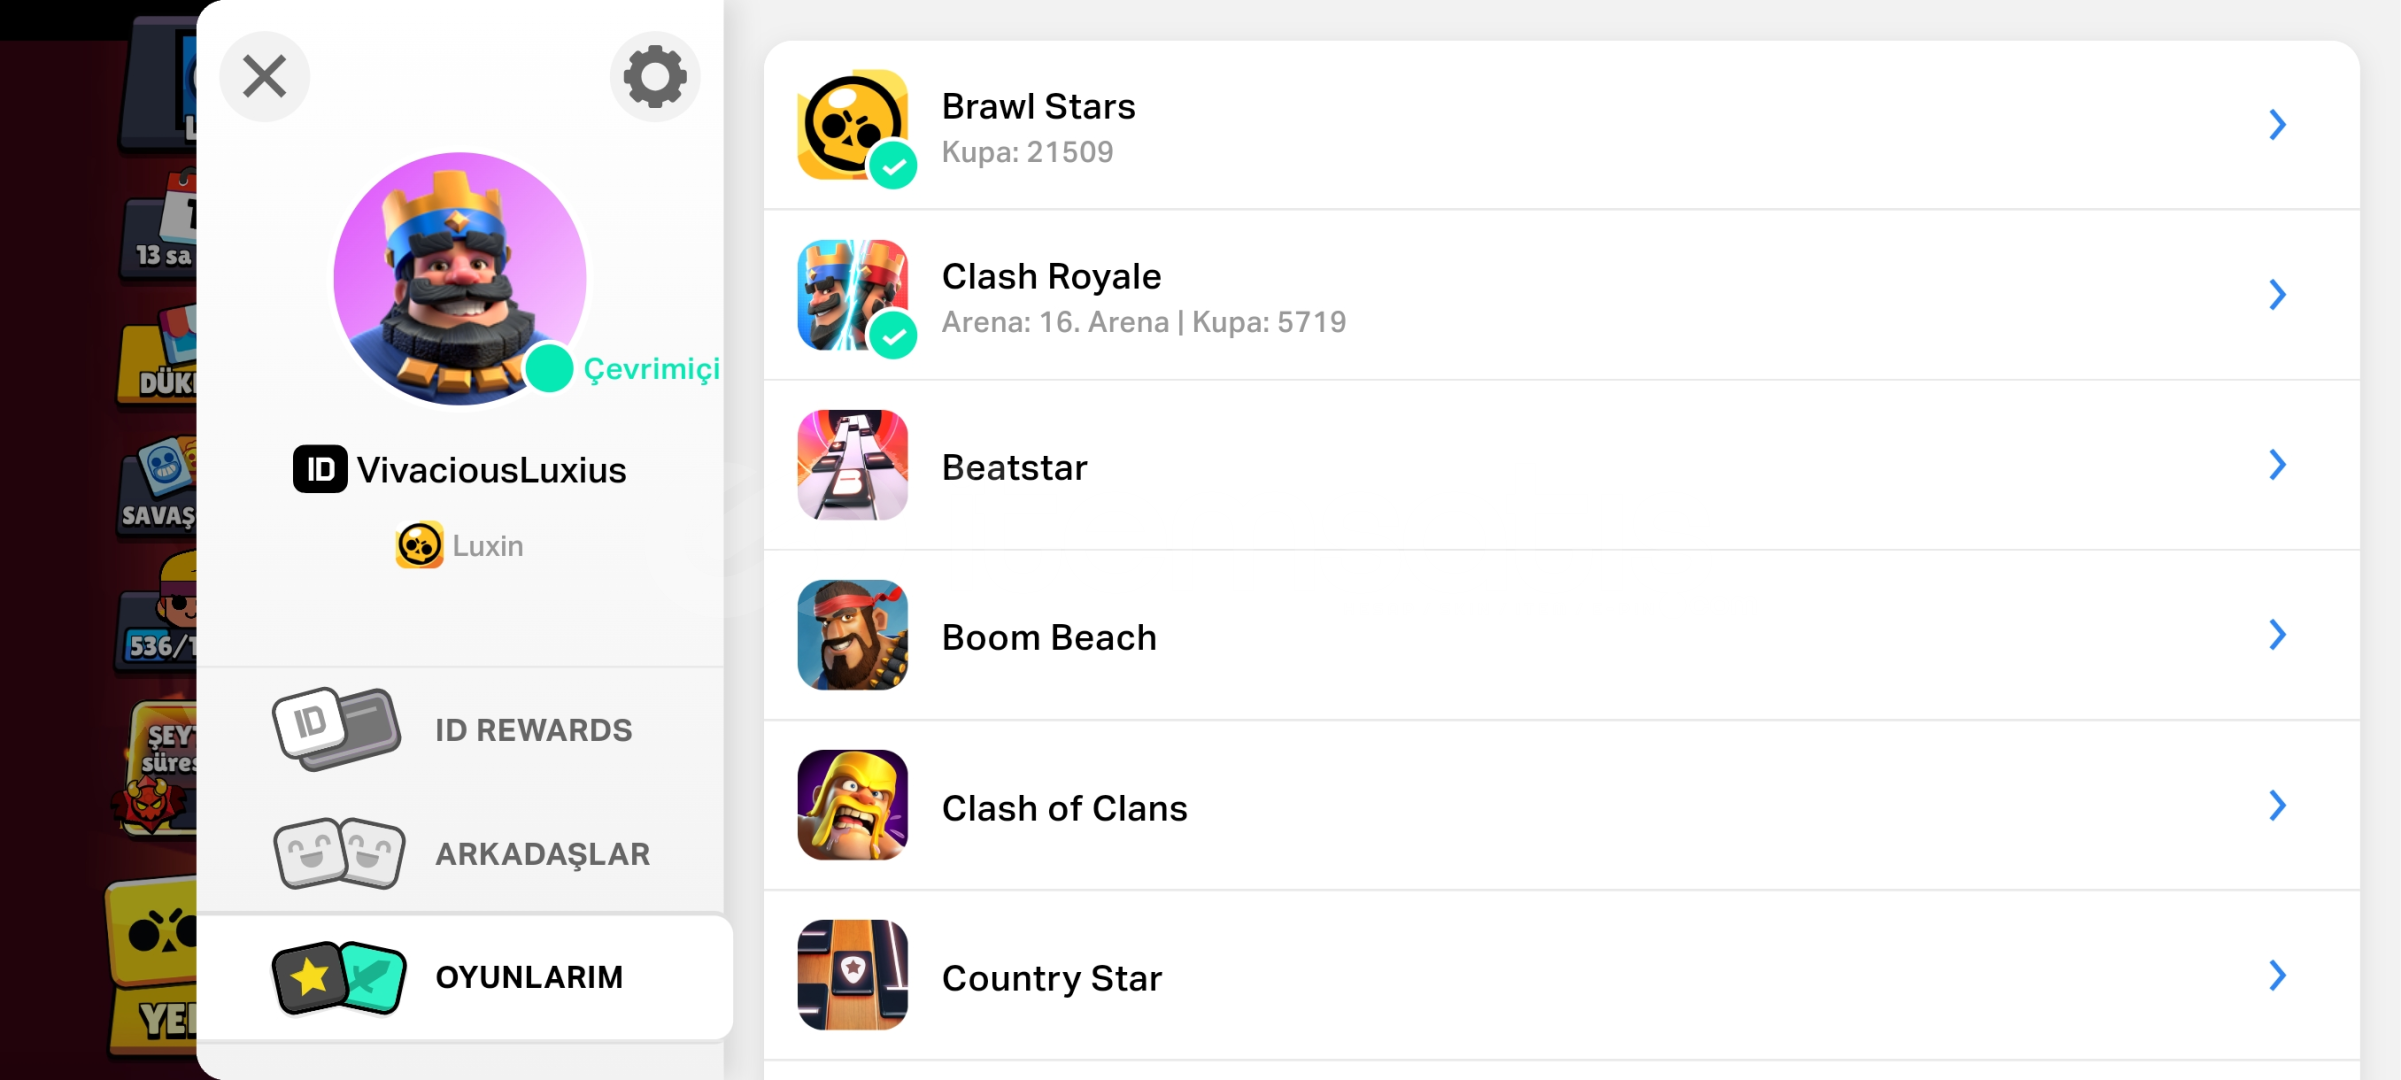The height and width of the screenshot is (1080, 2401).
Task: Close the Supercell ID panel
Action: (x=265, y=76)
